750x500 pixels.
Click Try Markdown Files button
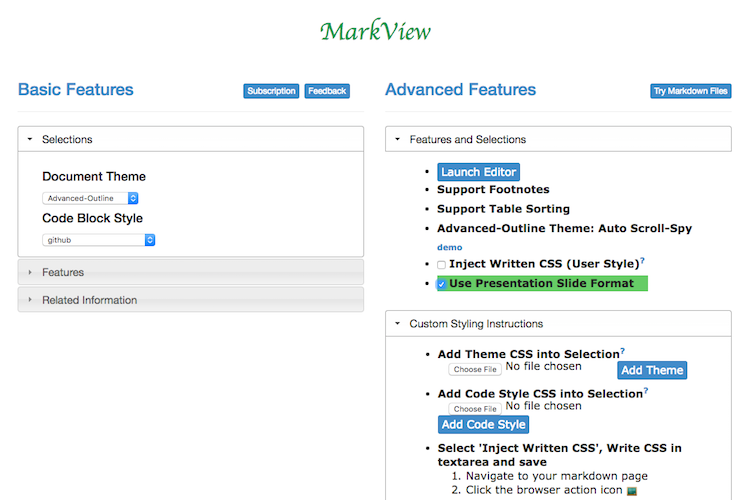[x=691, y=91]
